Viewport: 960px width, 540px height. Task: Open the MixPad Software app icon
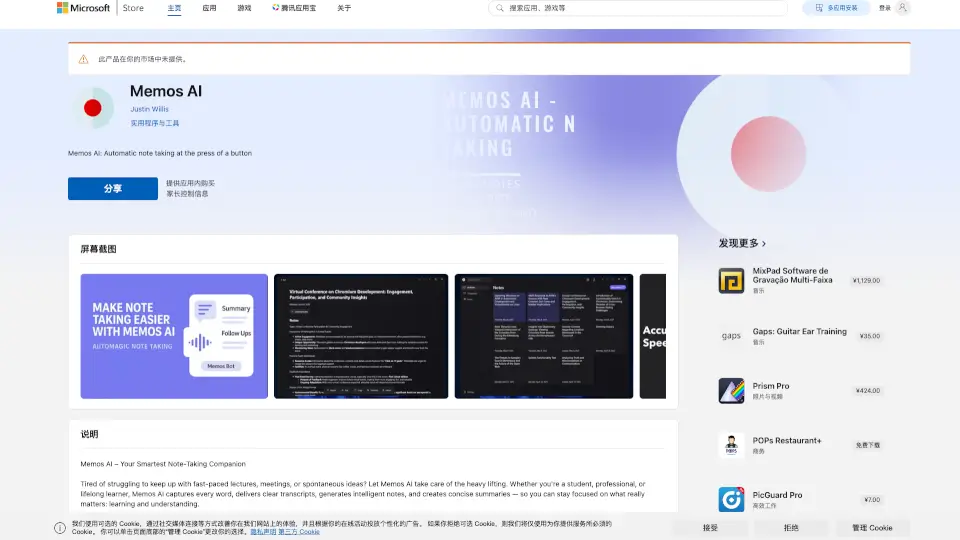tap(731, 280)
